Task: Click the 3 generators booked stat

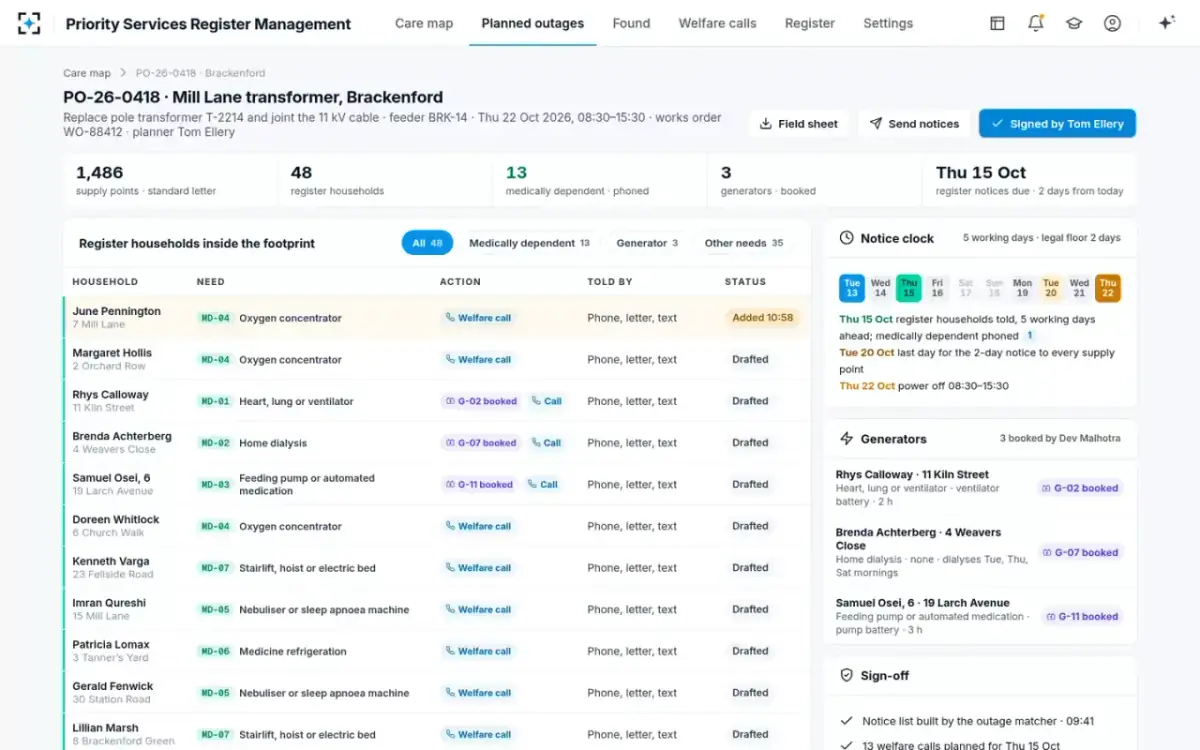Action: tap(814, 180)
